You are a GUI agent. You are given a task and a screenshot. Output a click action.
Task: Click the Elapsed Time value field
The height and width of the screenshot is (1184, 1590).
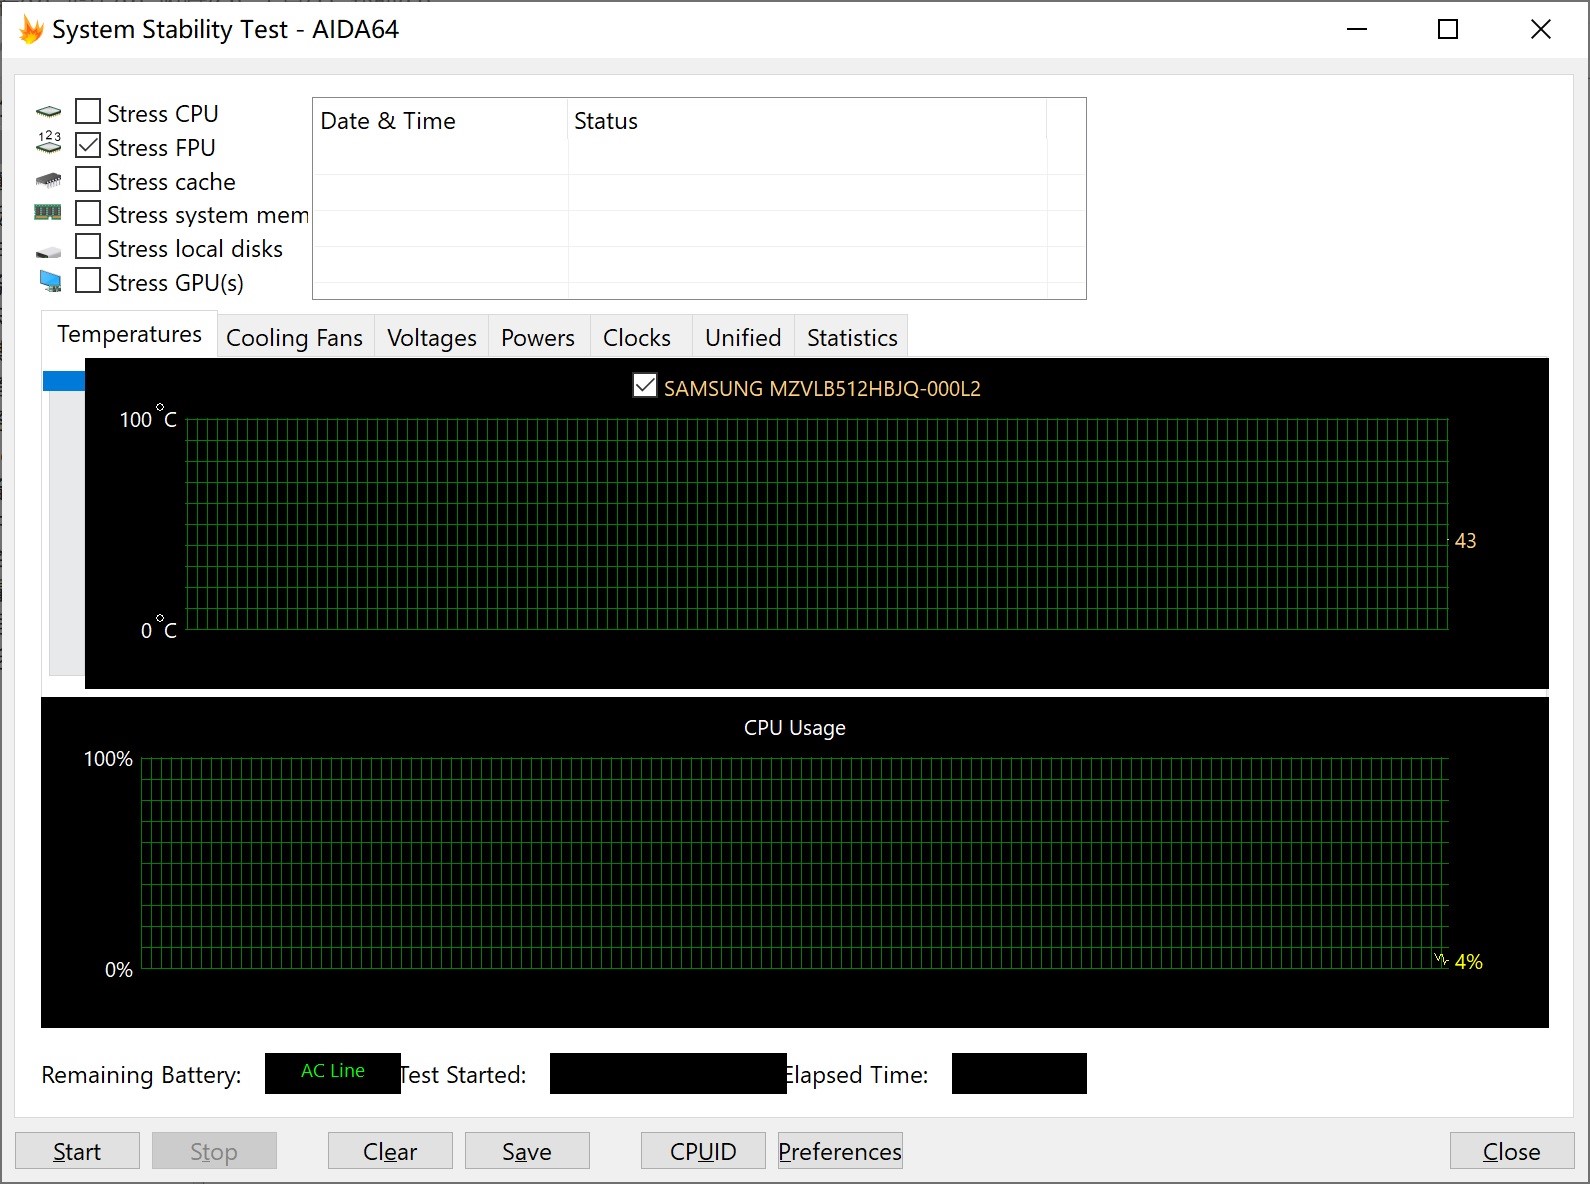coord(1019,1073)
